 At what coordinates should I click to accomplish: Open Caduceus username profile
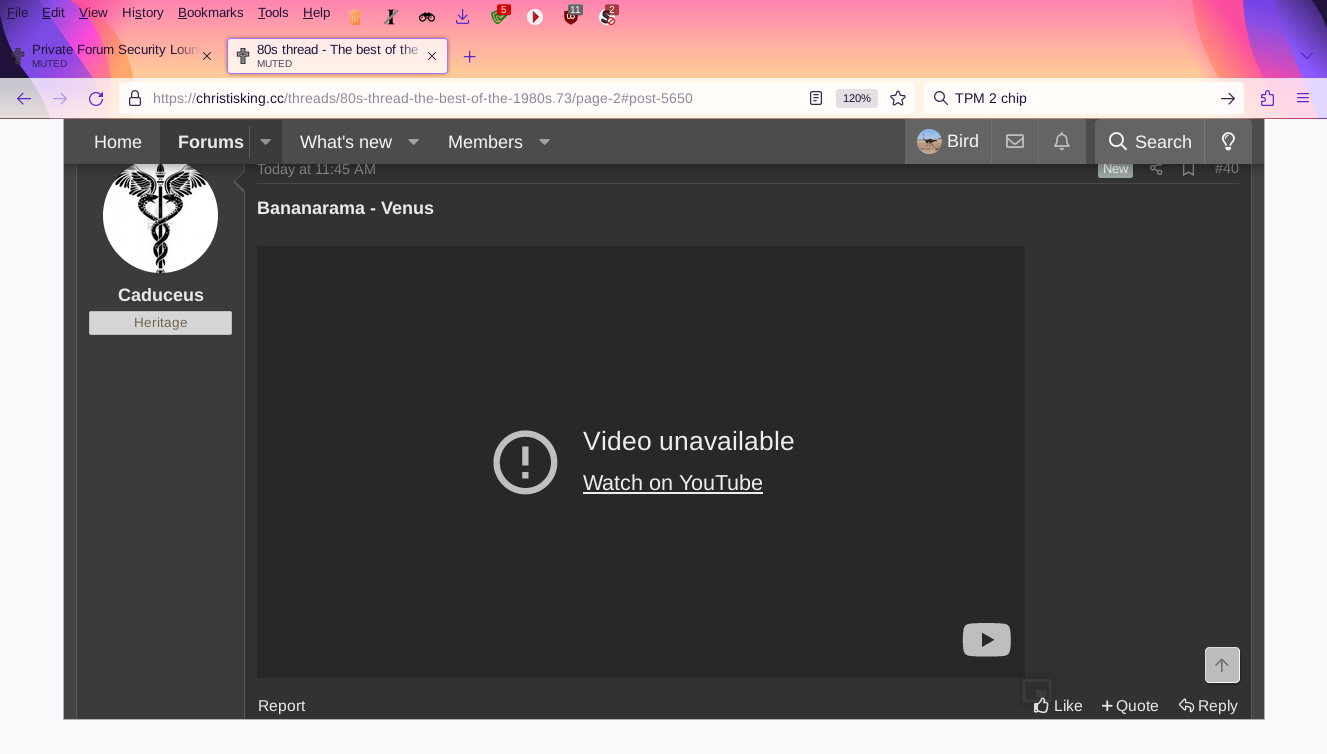click(x=161, y=295)
